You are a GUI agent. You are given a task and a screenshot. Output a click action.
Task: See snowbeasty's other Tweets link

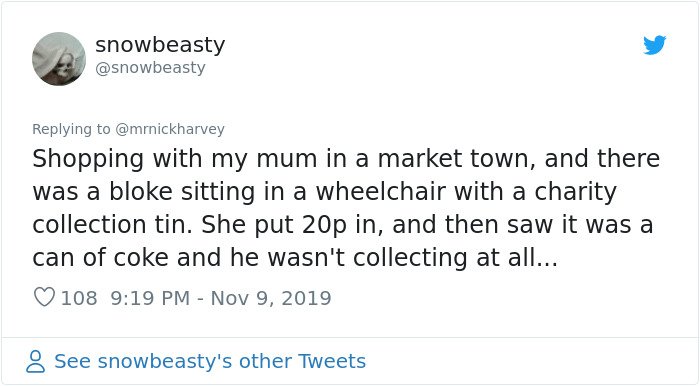coord(210,361)
